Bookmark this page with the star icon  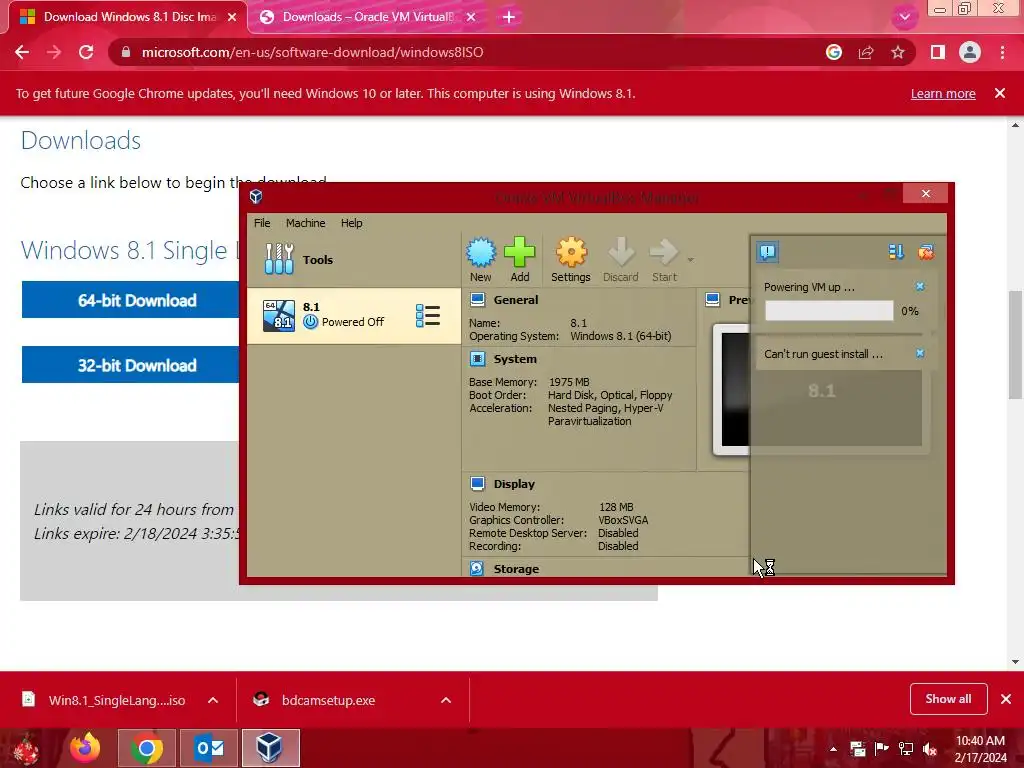coord(898,52)
